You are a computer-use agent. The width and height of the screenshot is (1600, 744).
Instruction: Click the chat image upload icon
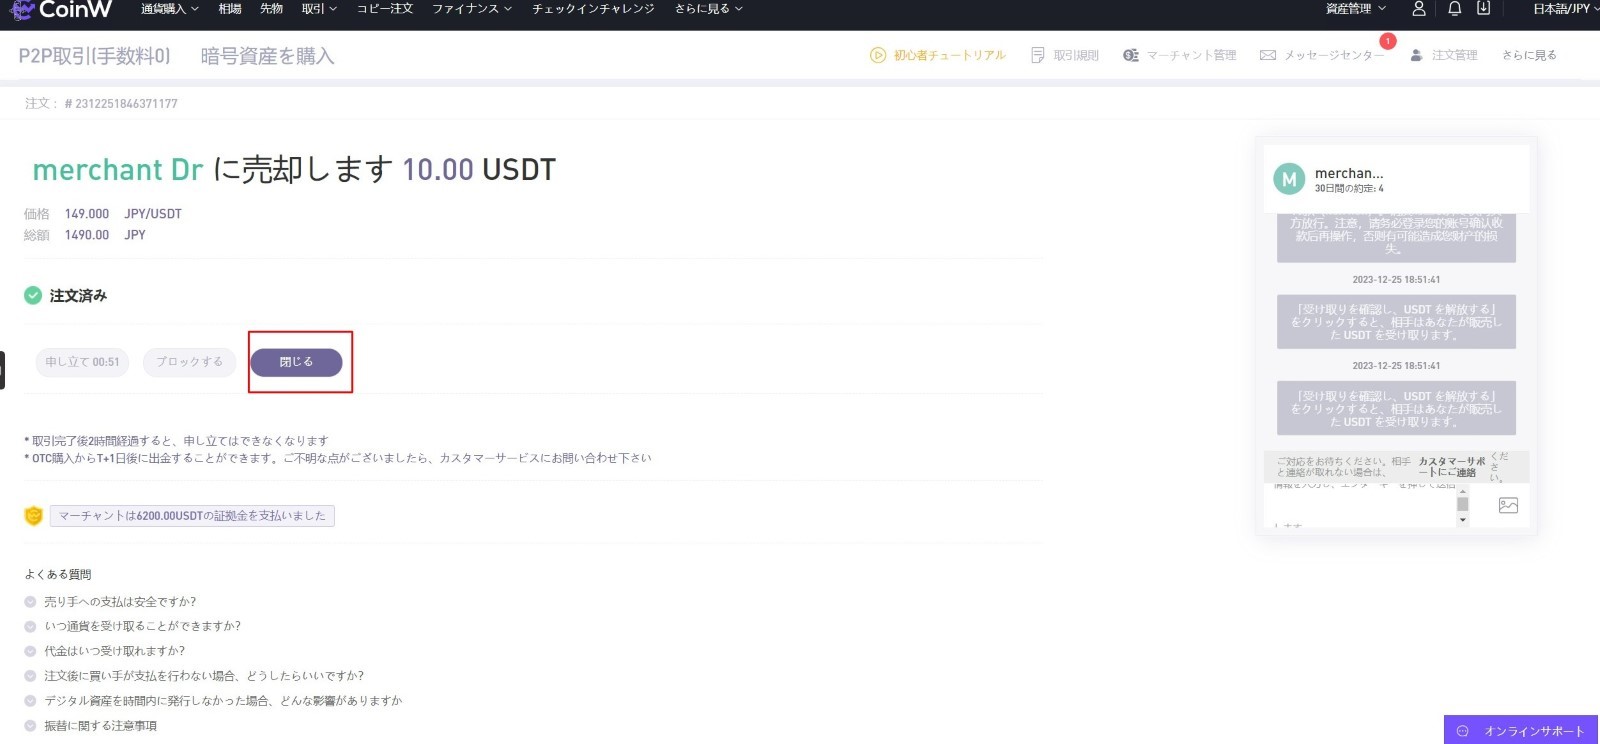[1508, 506]
